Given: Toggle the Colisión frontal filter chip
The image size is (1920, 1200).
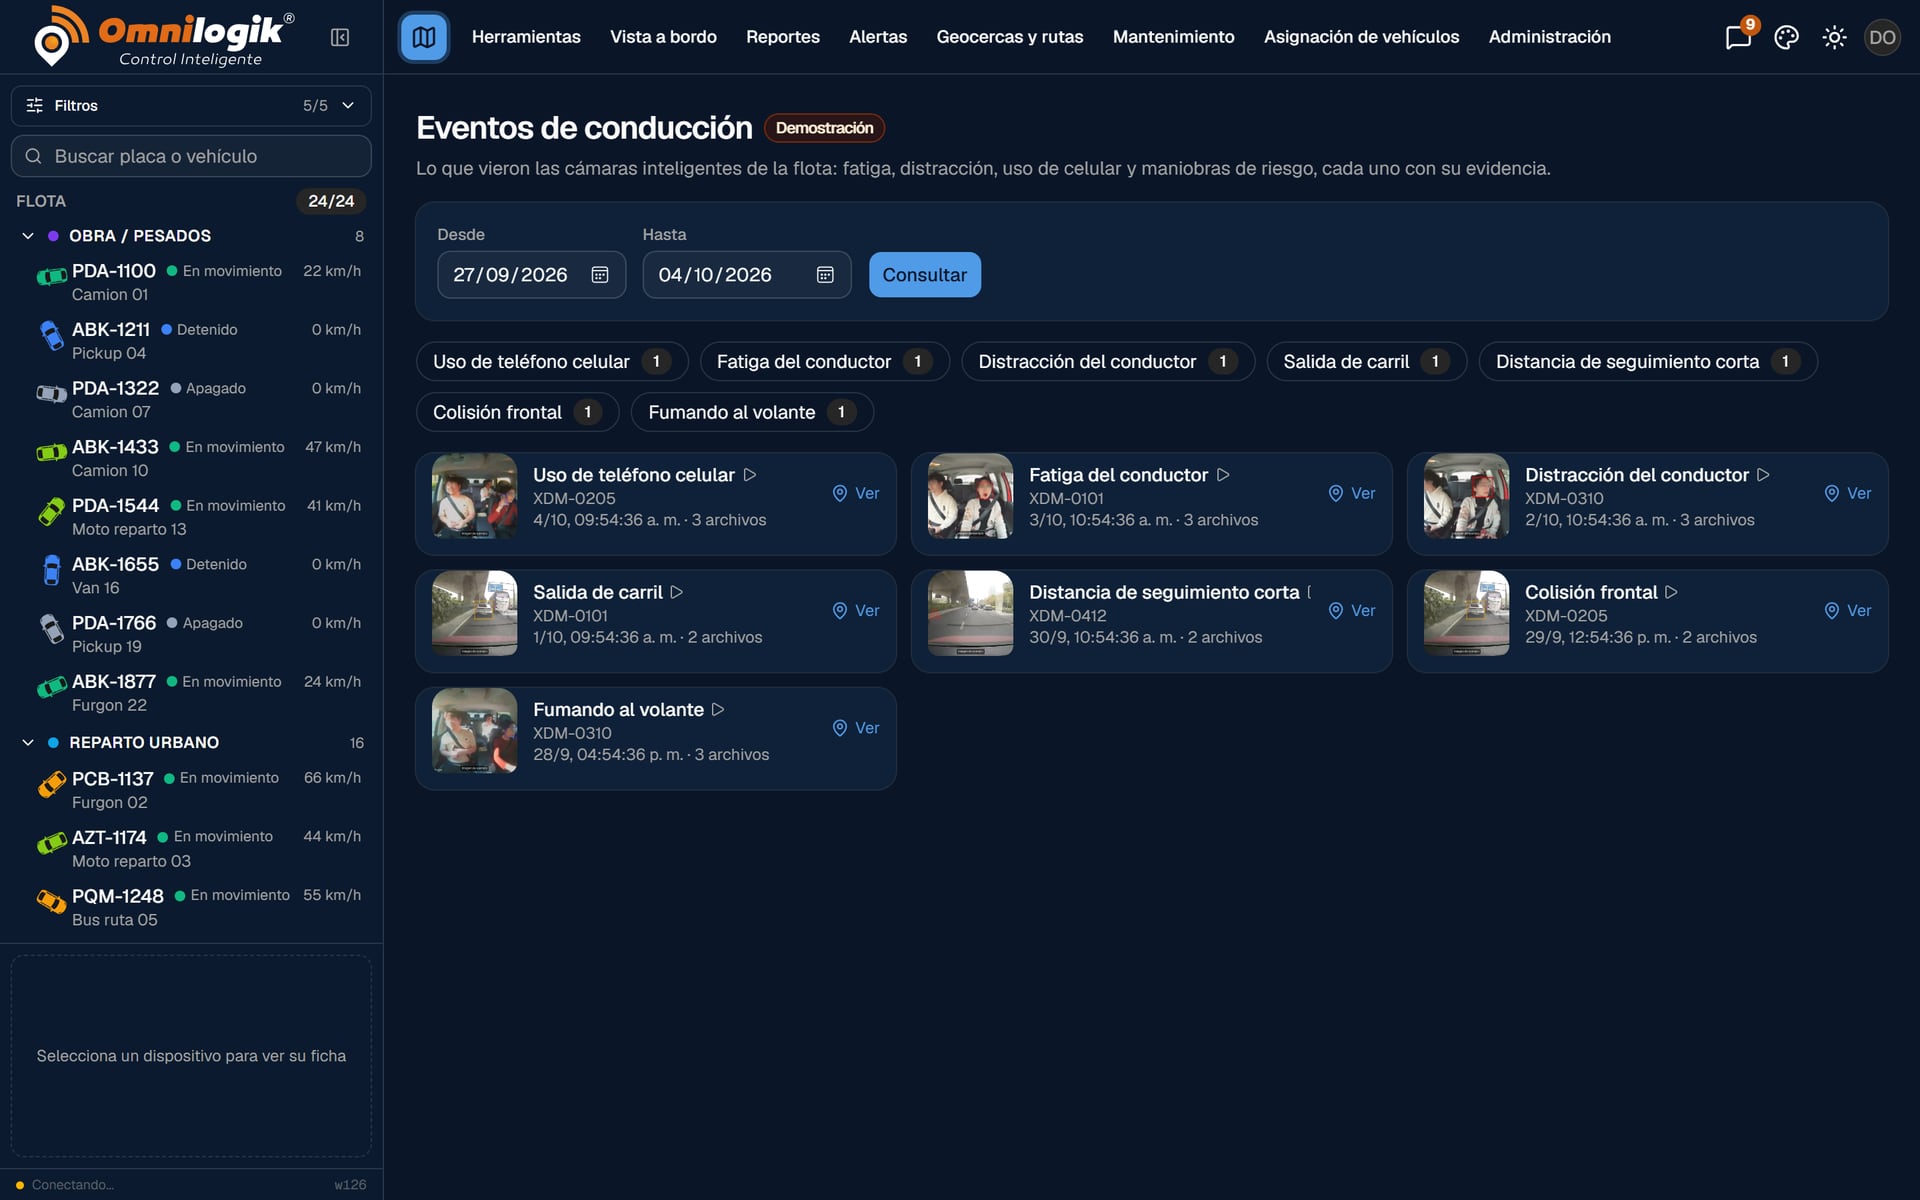Looking at the screenshot, I should 518,412.
